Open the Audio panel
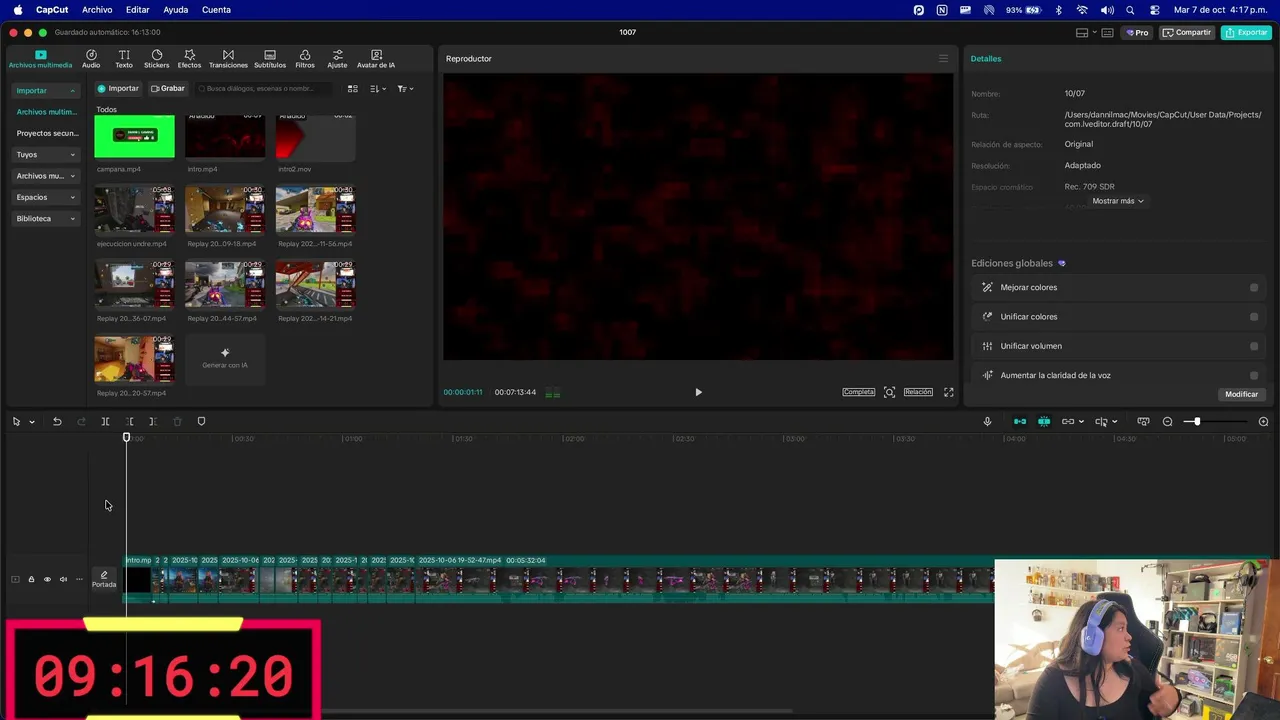1280x720 pixels. 91,59
